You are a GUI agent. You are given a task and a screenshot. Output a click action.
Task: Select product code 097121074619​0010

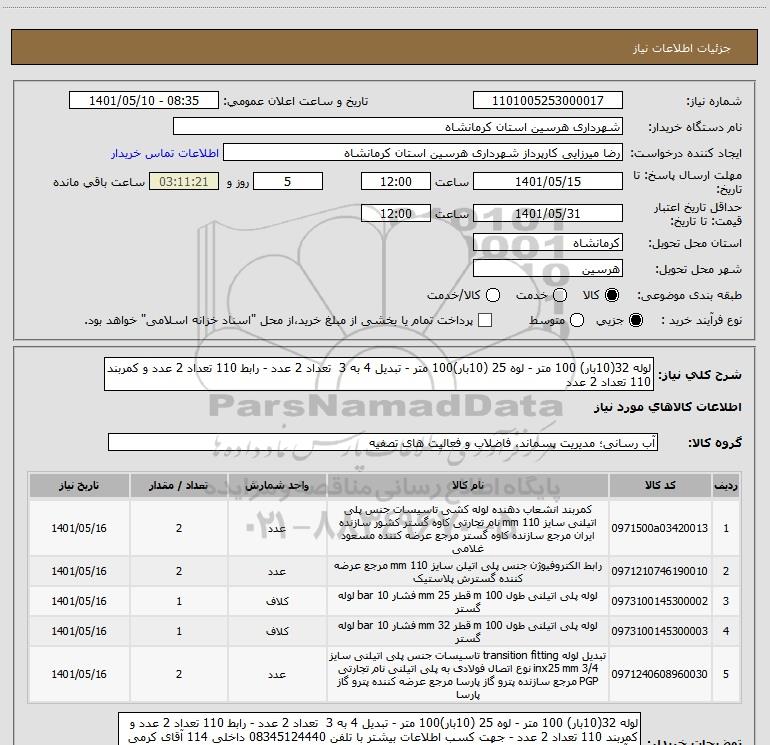pos(660,571)
